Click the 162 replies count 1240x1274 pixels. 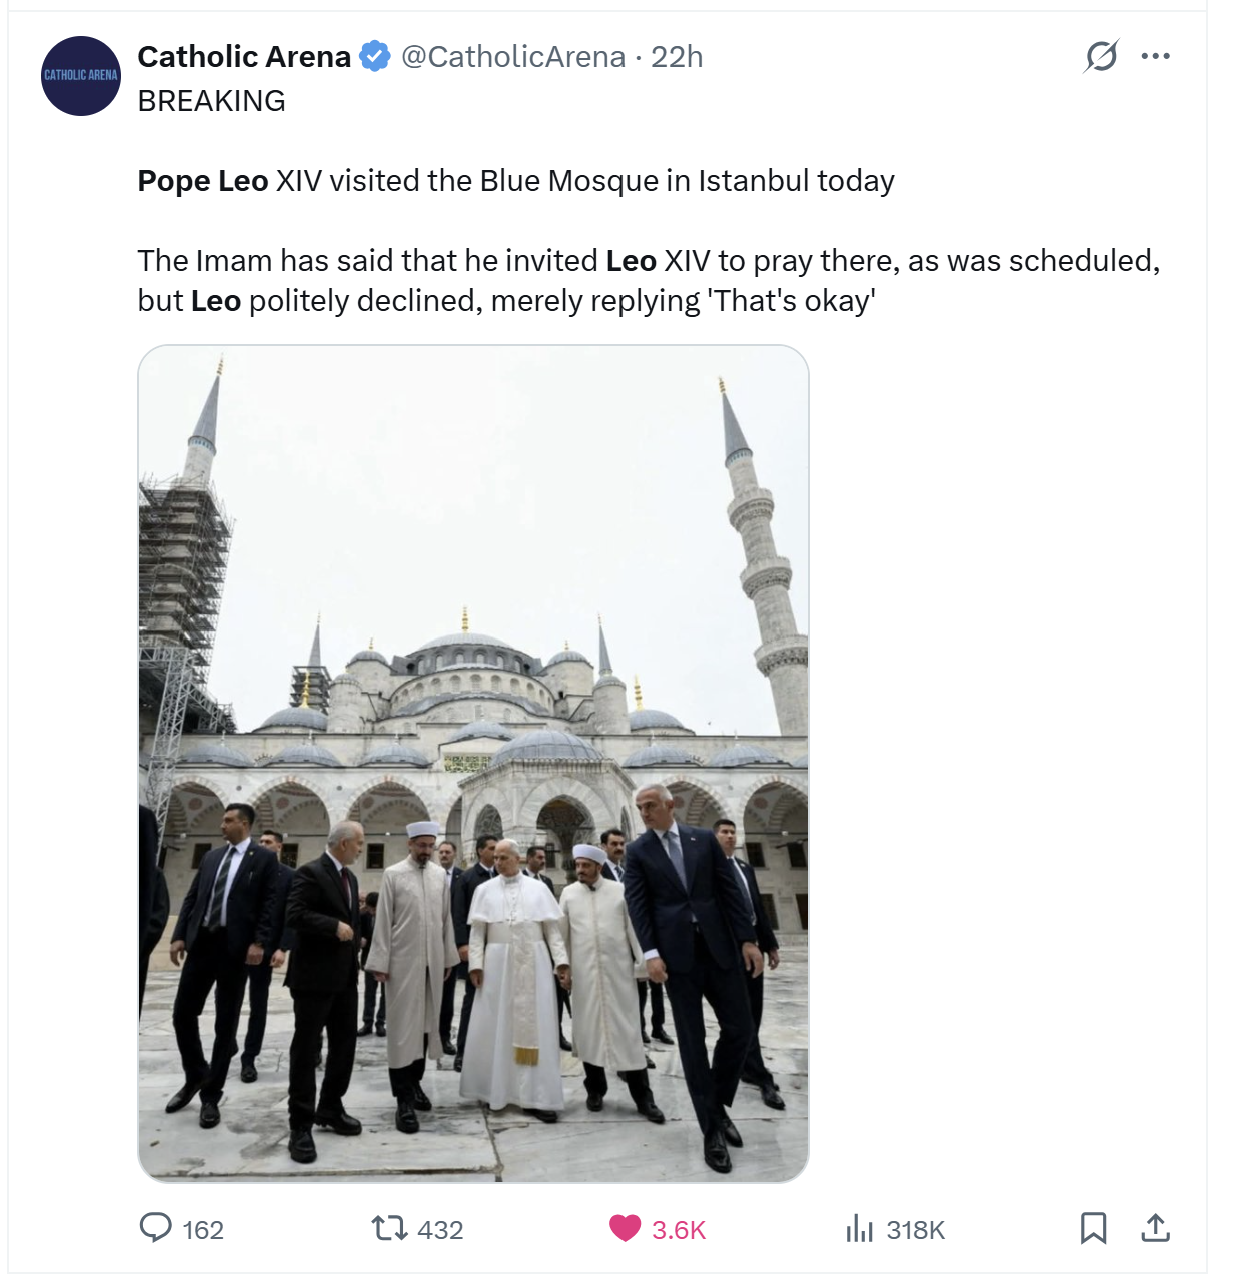click(x=203, y=1230)
